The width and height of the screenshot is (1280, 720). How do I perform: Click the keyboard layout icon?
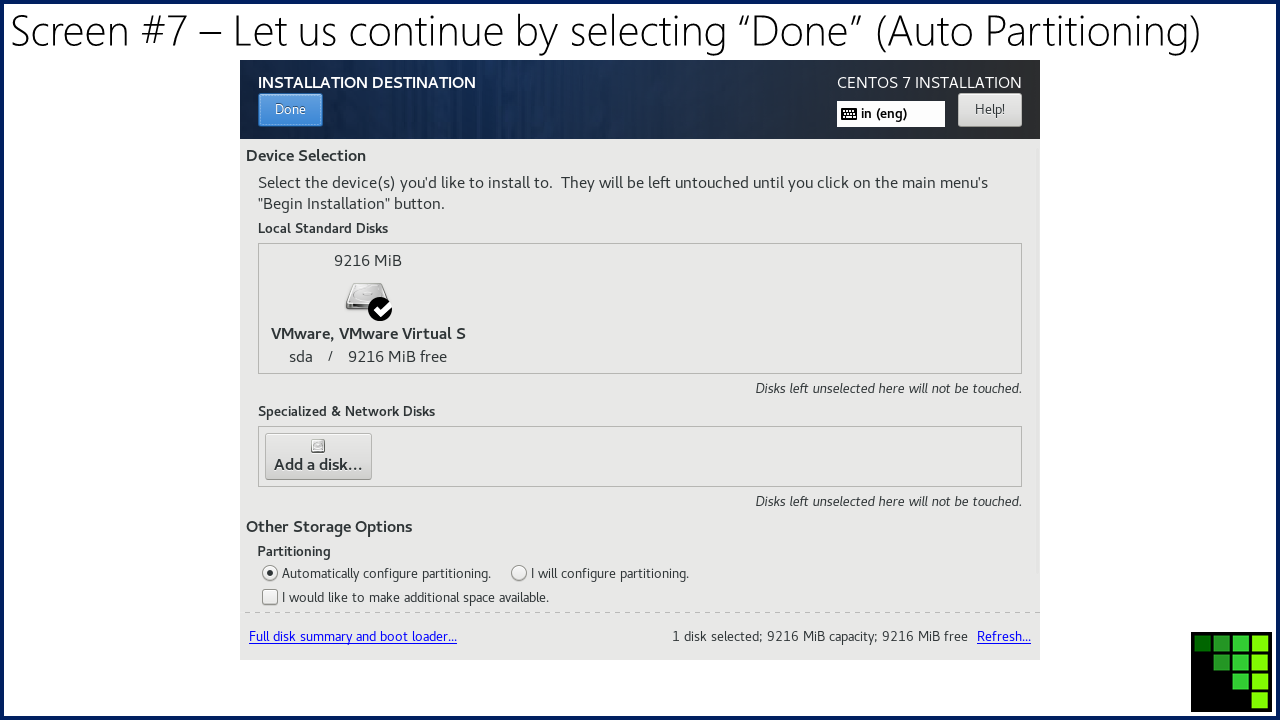point(849,114)
